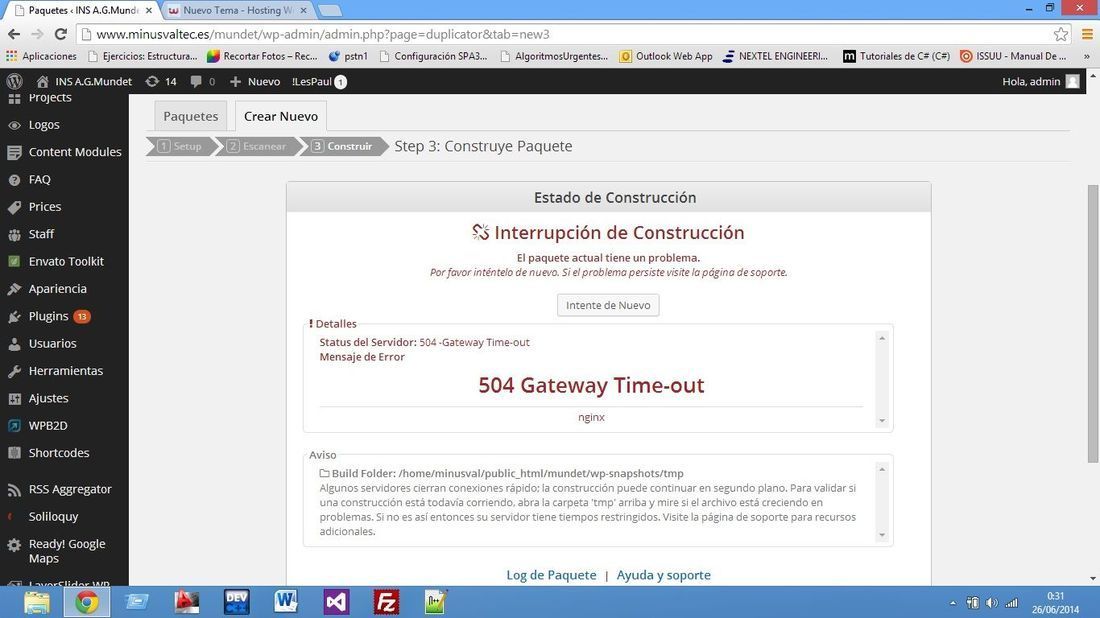Click the updates icon showing 14
Viewport: 1100px width, 618px height.
pyautogui.click(x=152, y=81)
